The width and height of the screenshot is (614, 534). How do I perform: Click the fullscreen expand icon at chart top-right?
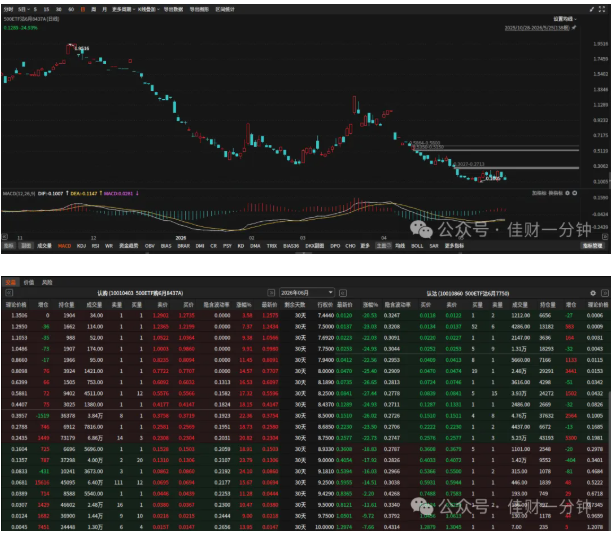[602, 9]
